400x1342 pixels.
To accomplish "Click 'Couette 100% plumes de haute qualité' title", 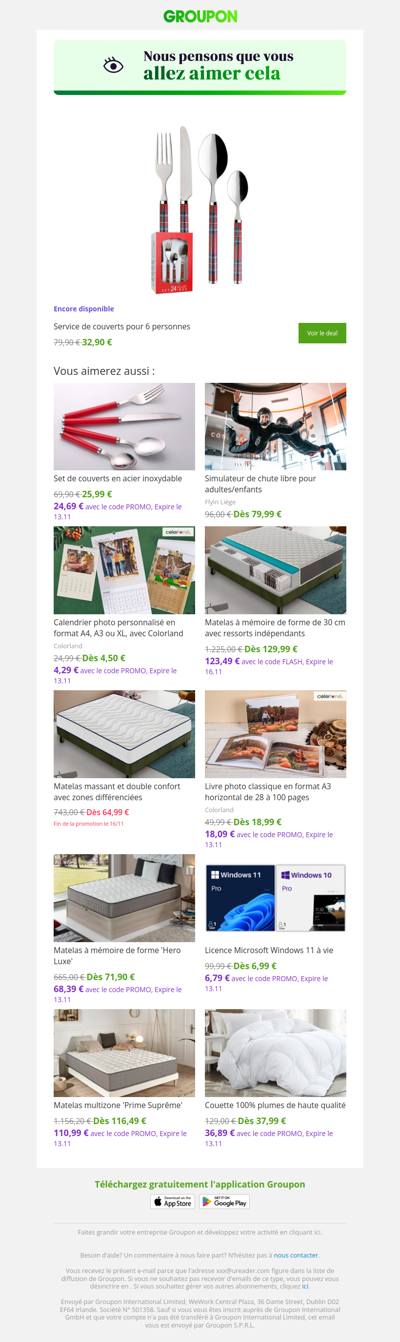I will tap(275, 1105).
